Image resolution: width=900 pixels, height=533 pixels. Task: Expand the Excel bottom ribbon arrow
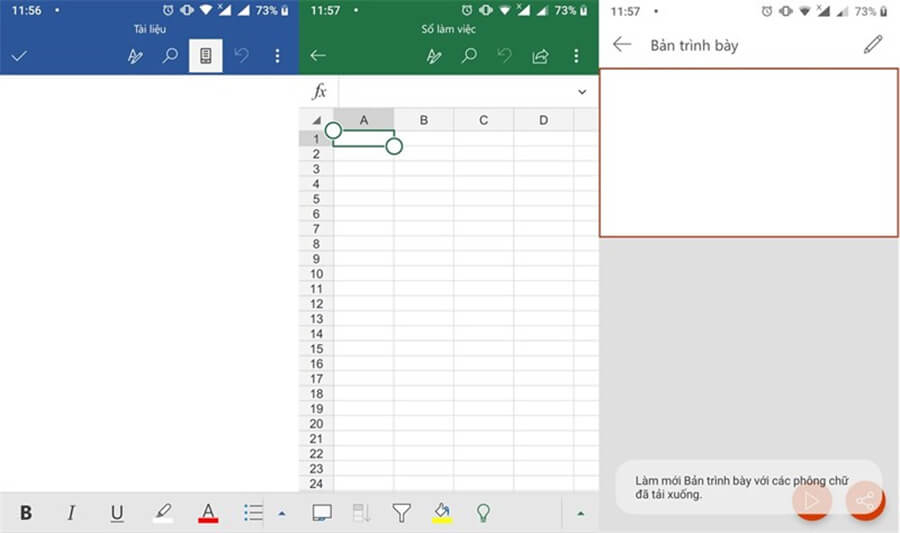pos(580,513)
